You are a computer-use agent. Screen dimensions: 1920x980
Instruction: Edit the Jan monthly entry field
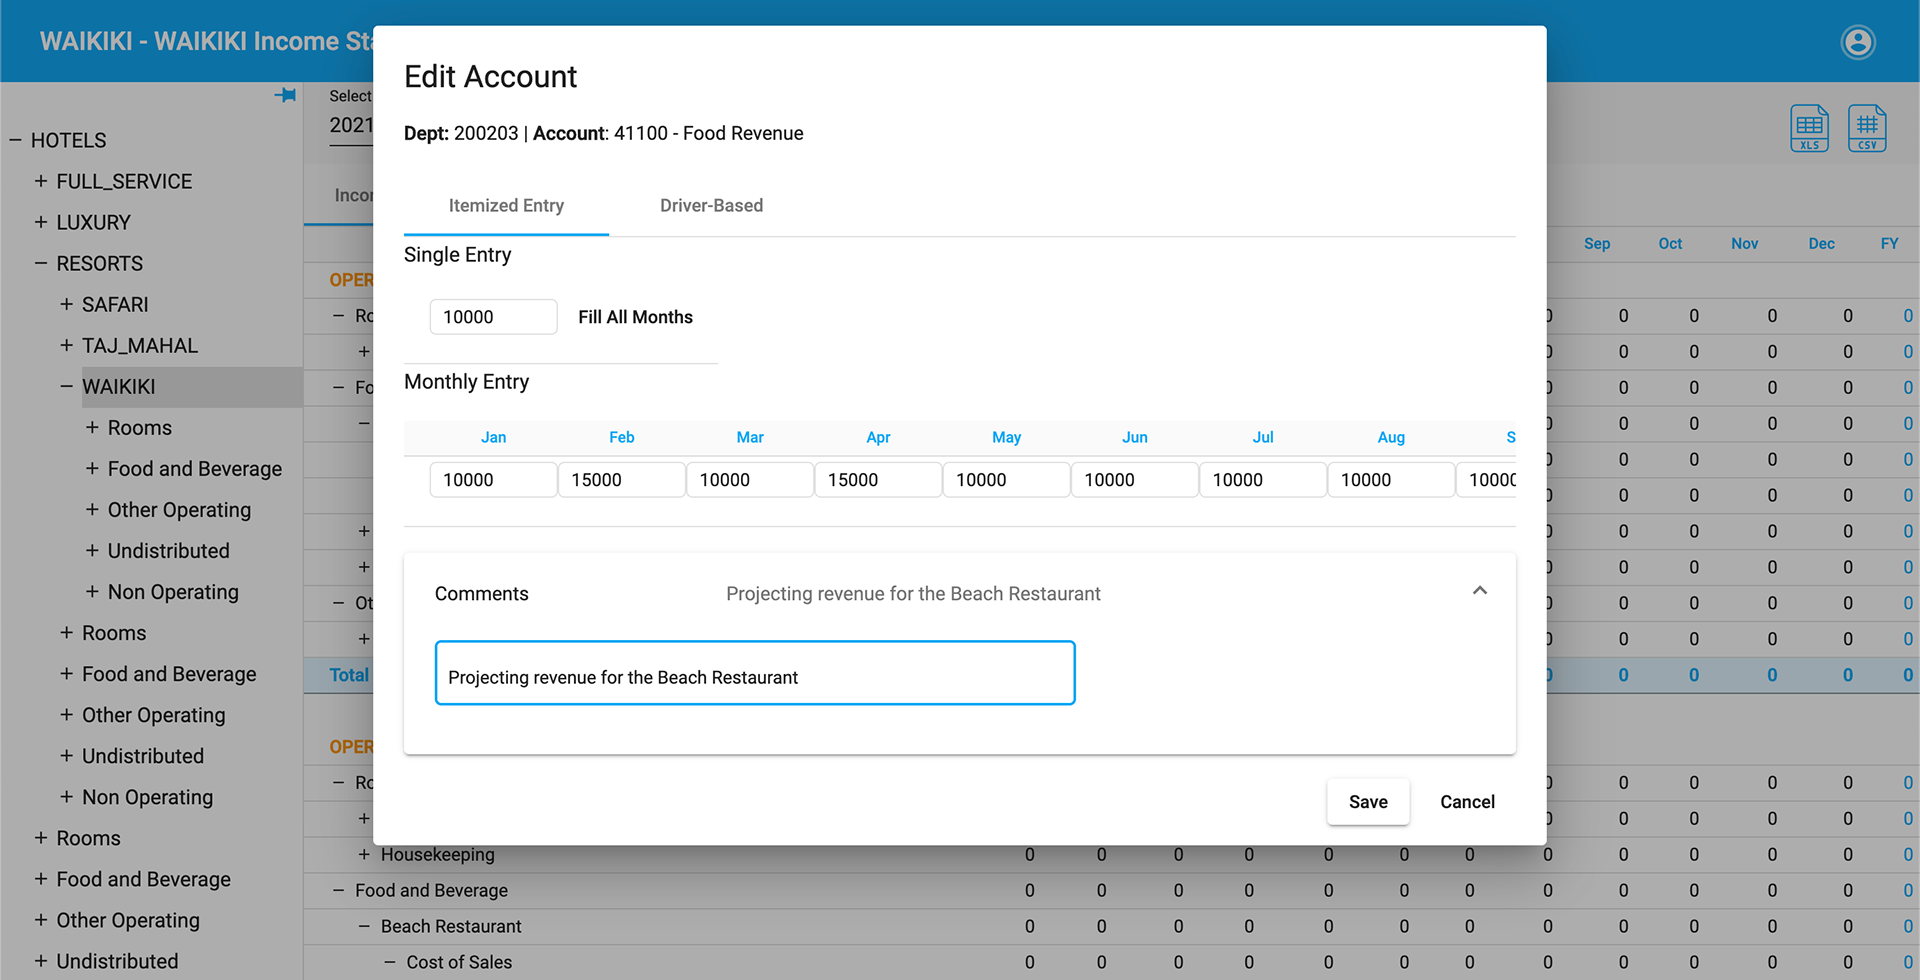pyautogui.click(x=493, y=480)
